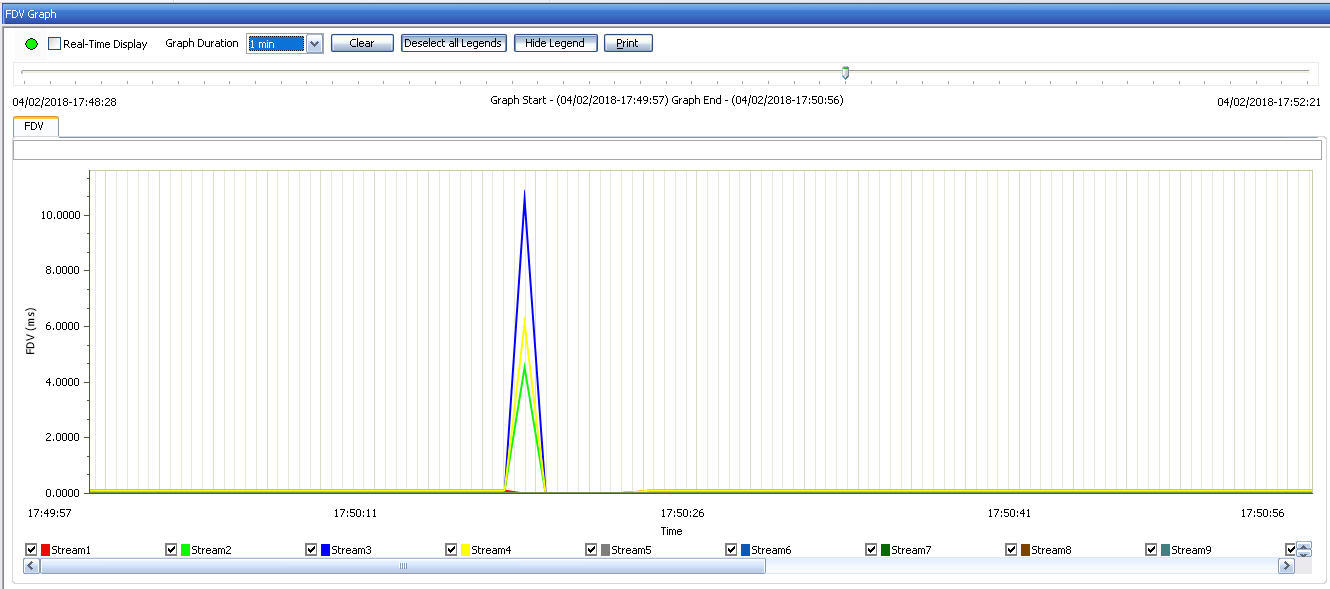Click the 8.0000 y-axis value
Screen dimensions: 1330x589
(63, 271)
